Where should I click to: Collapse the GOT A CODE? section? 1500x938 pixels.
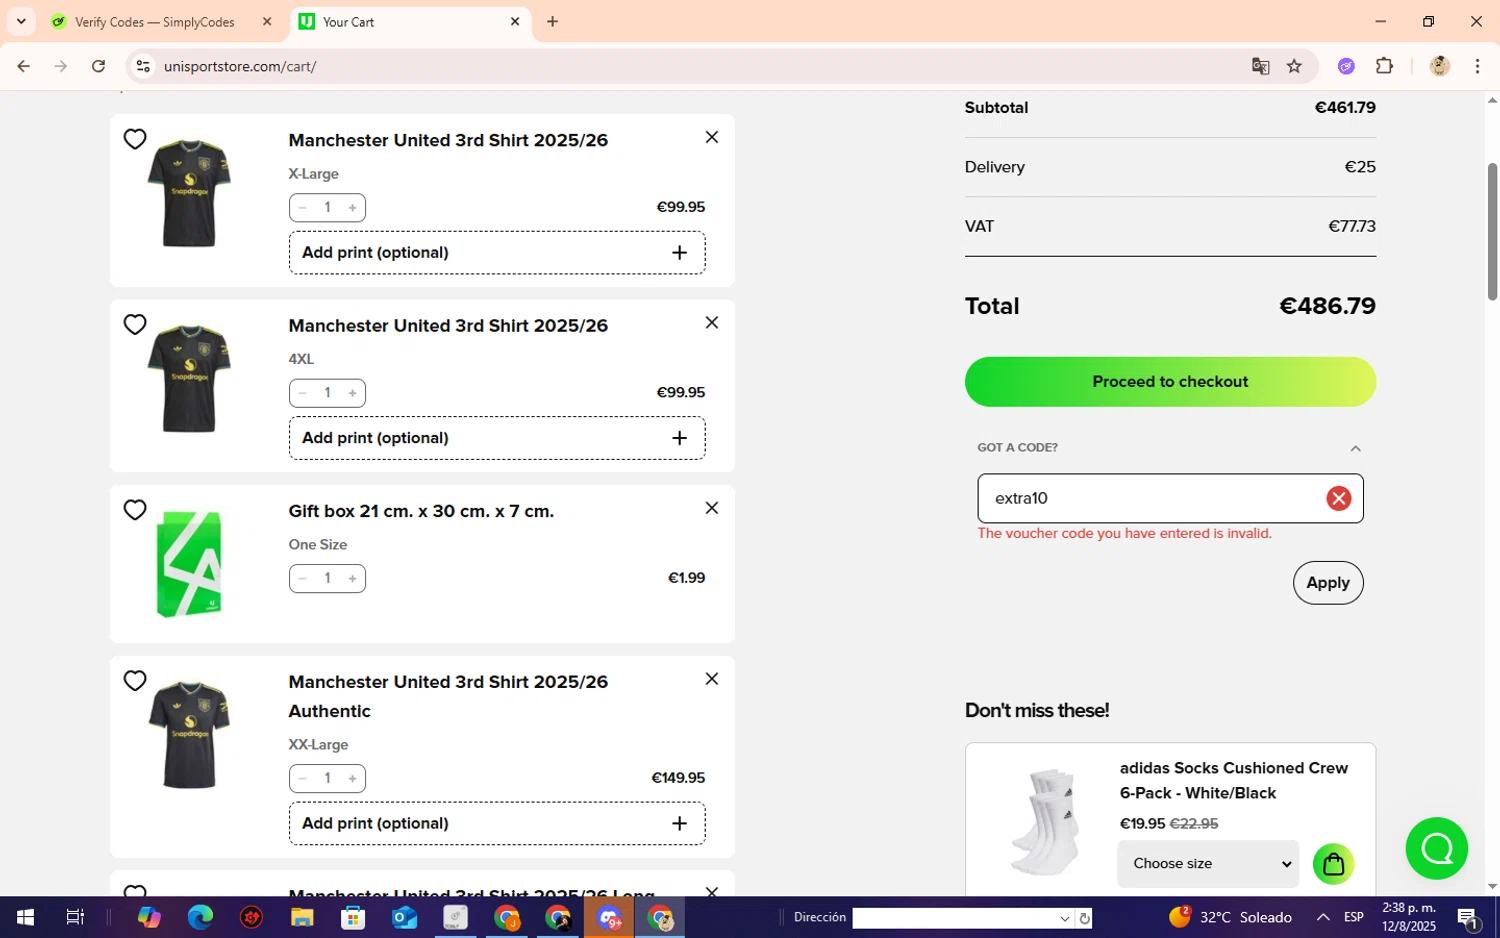coord(1355,448)
